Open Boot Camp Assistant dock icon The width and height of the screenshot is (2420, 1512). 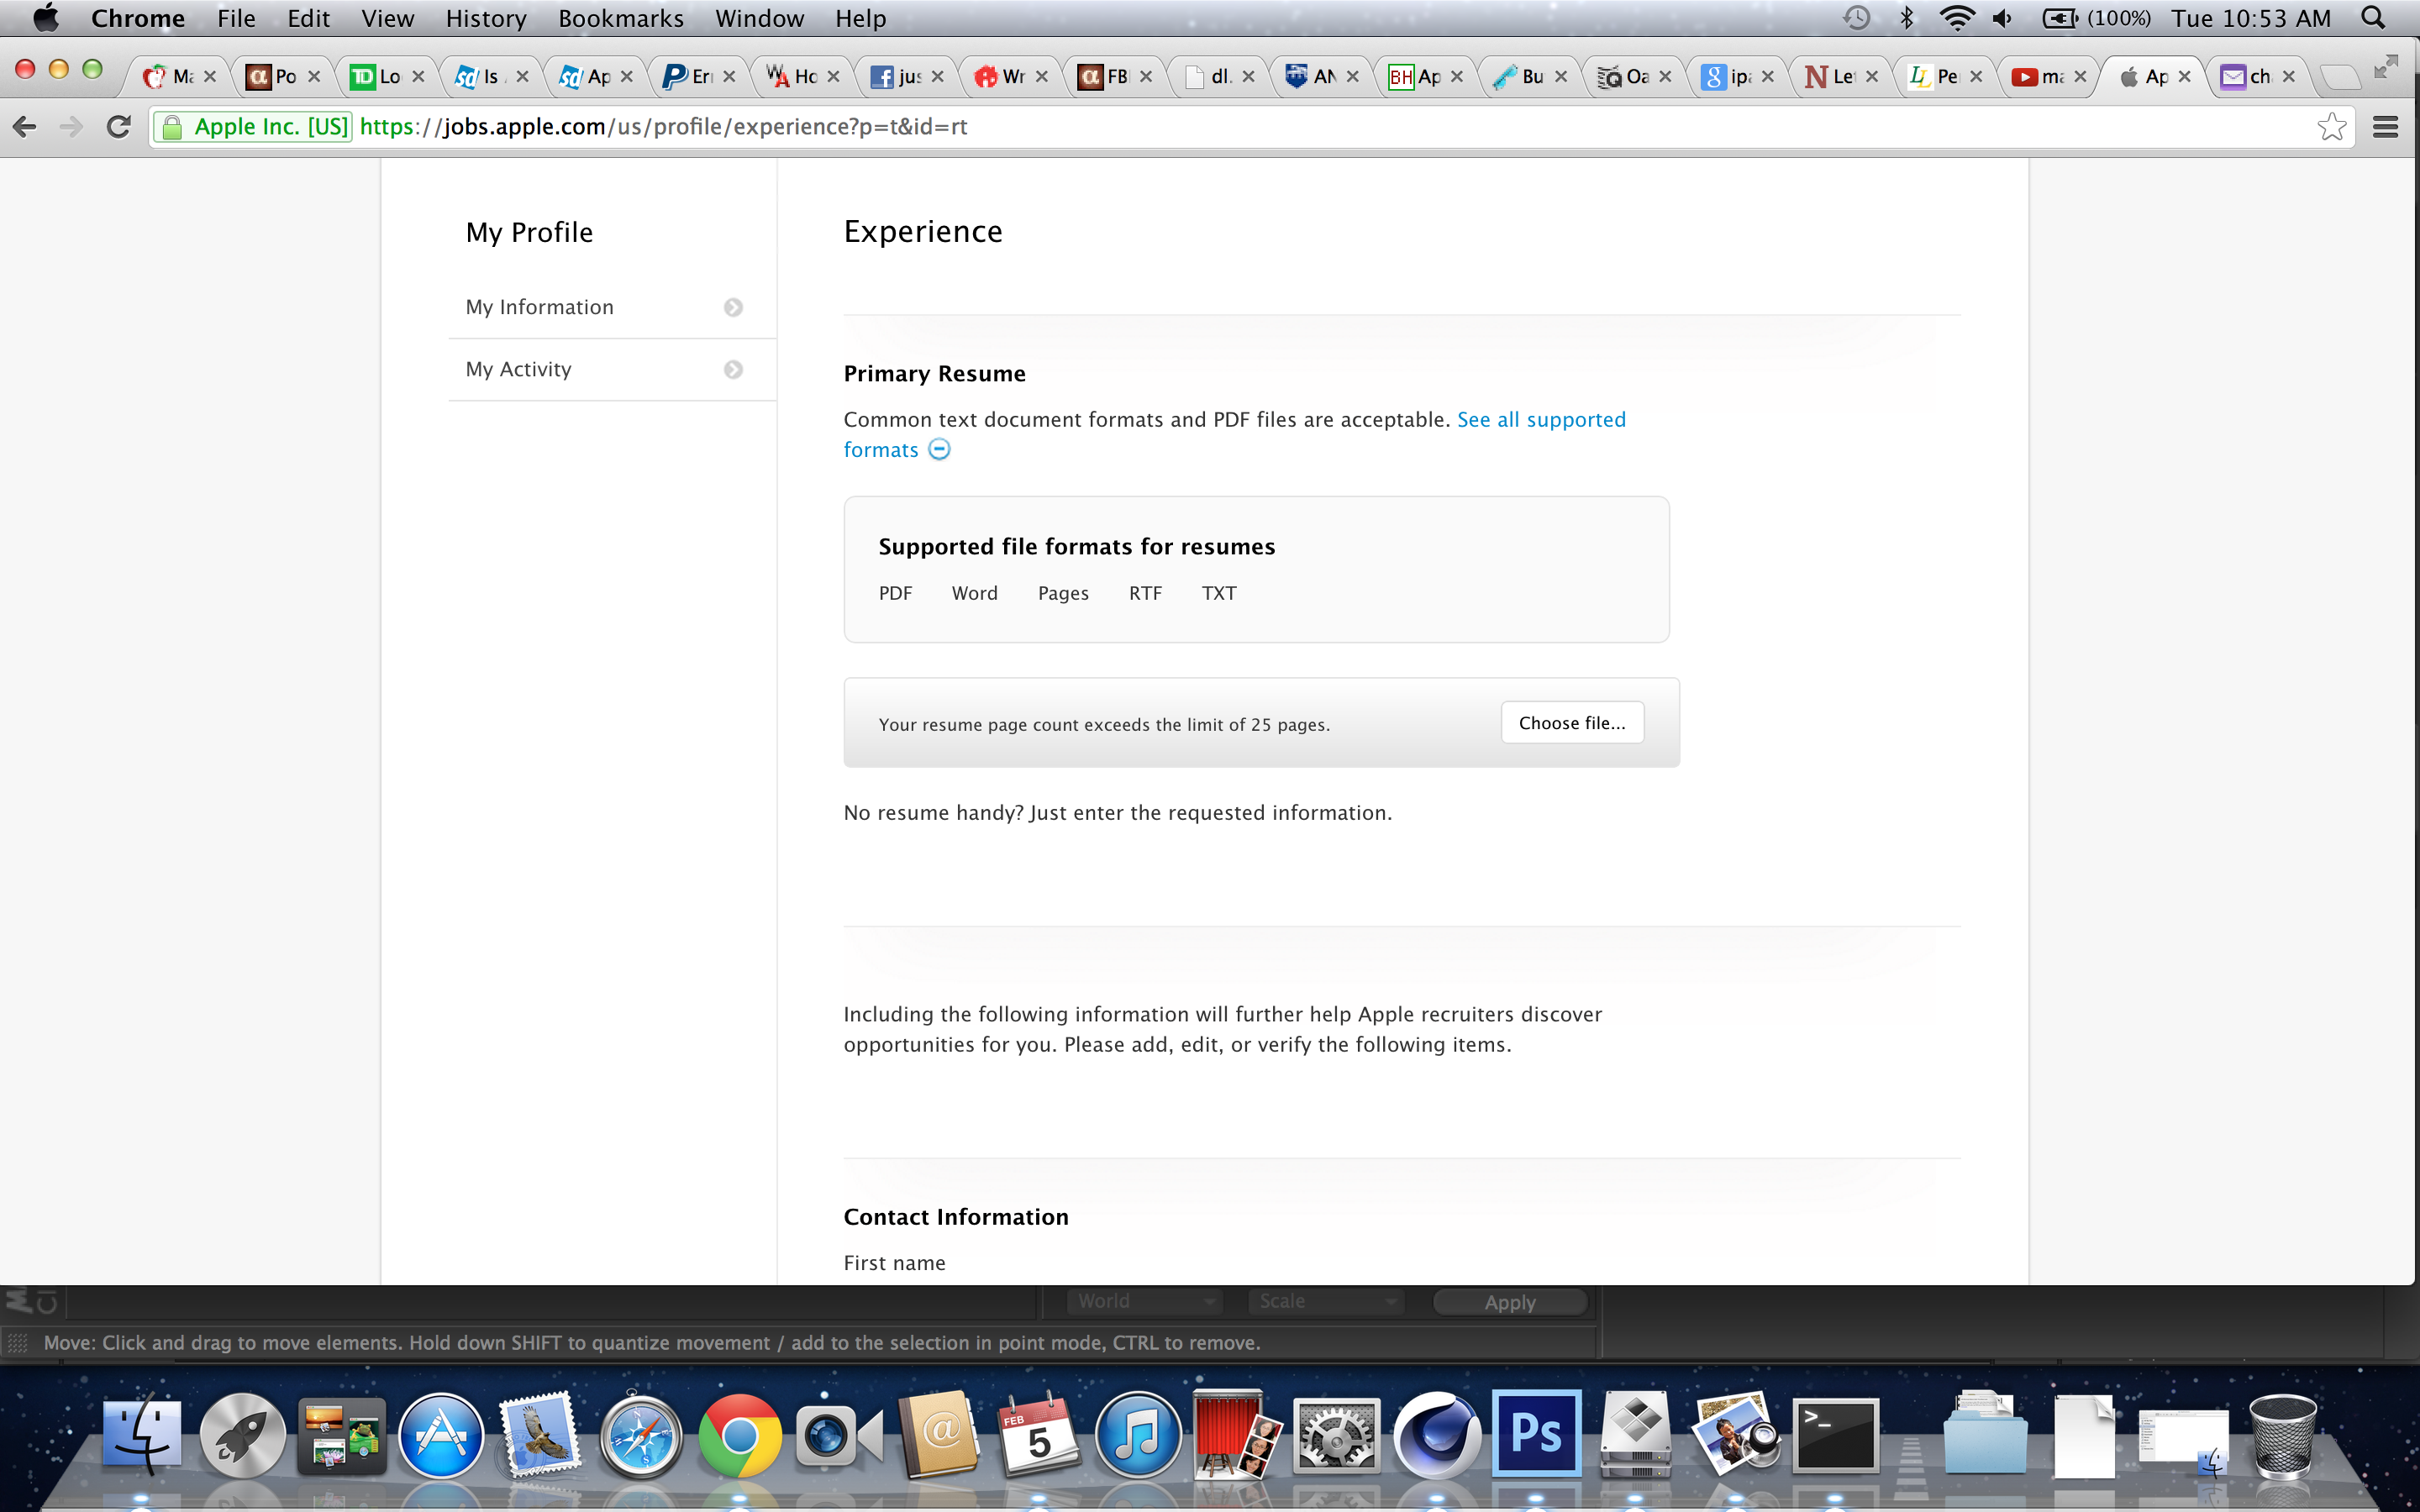coord(1636,1433)
